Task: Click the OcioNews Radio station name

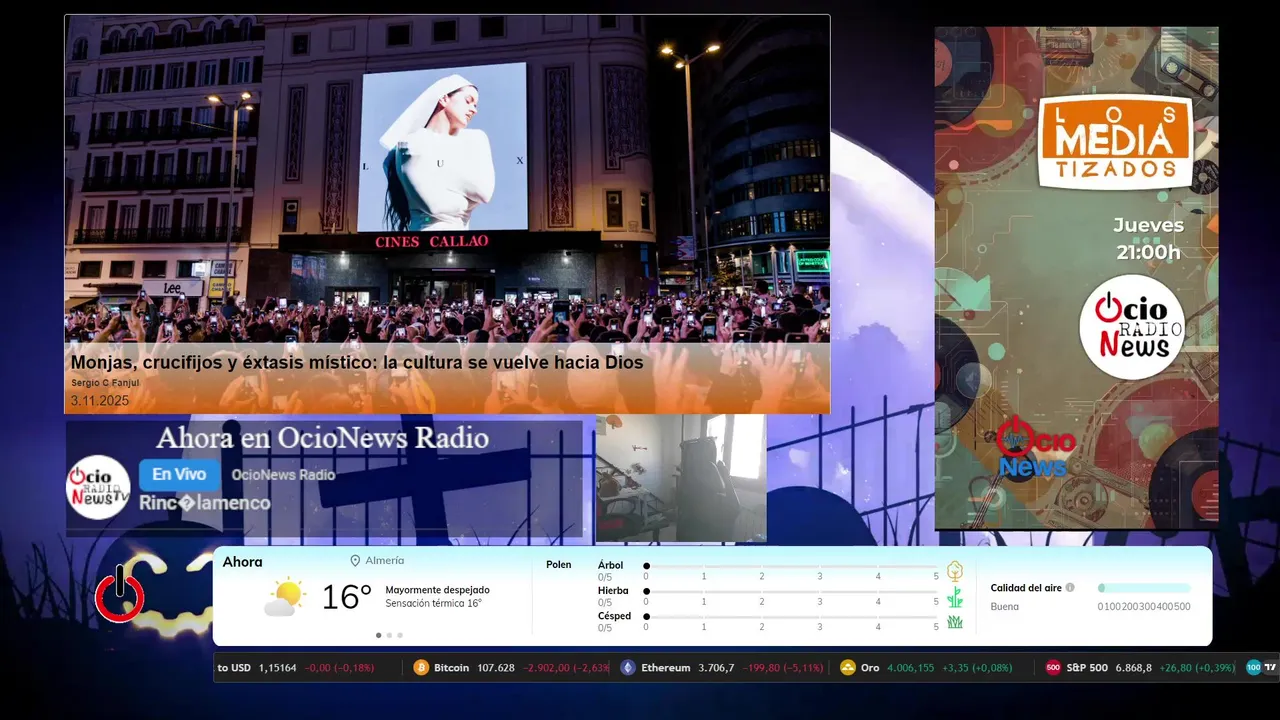Action: pyautogui.click(x=283, y=475)
